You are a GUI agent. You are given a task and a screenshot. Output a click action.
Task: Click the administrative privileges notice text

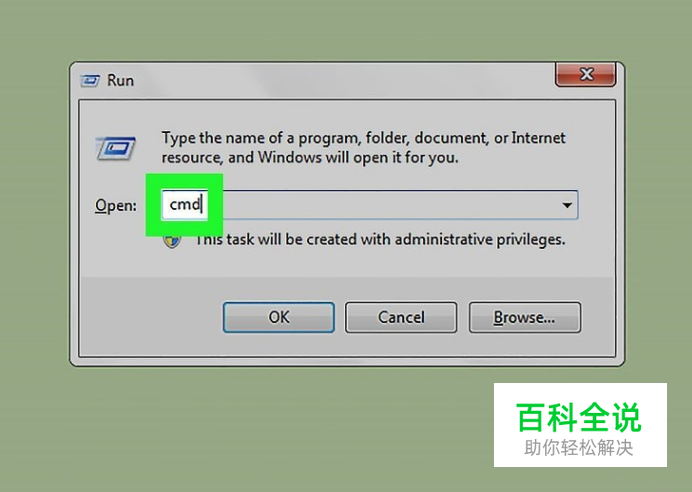coord(380,240)
